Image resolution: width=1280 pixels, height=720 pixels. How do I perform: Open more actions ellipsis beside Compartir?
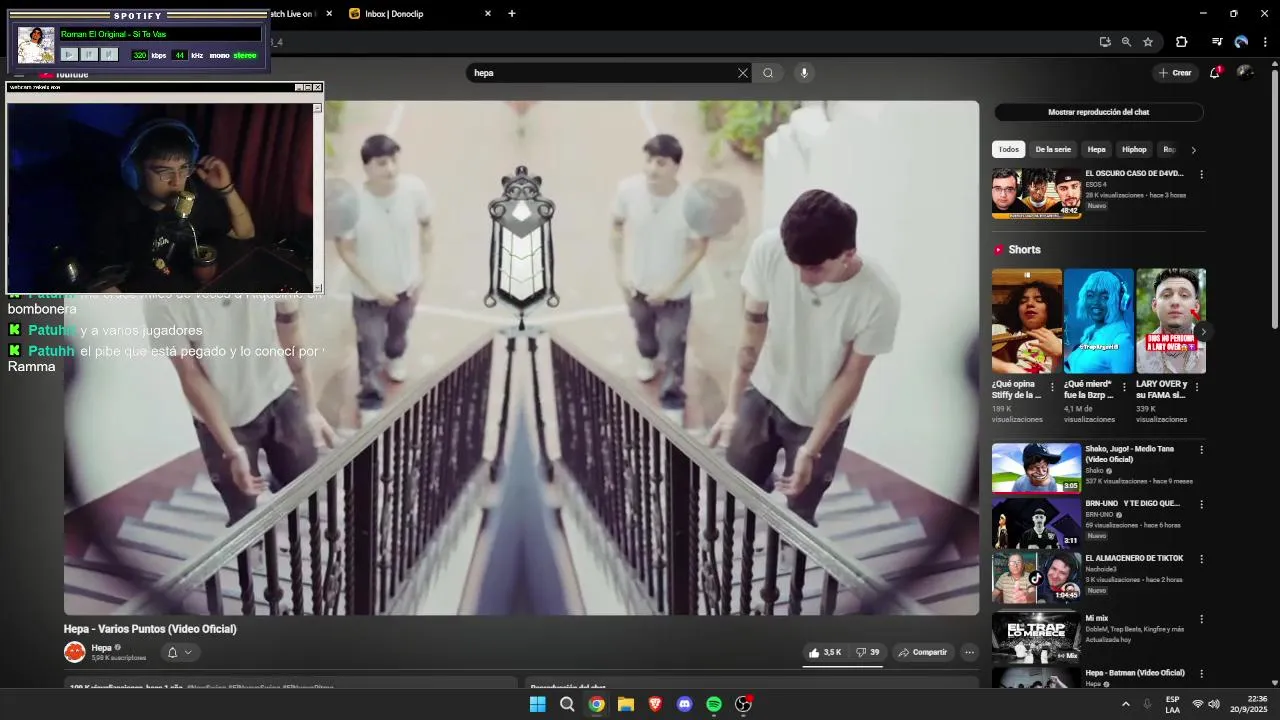[x=969, y=652]
